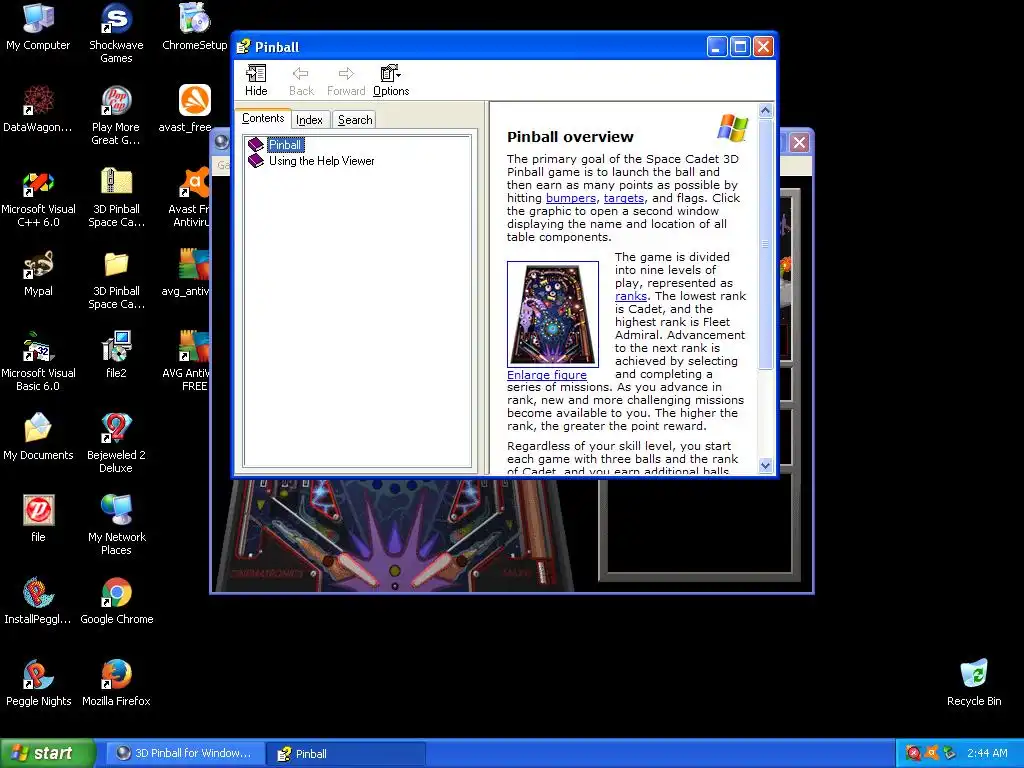This screenshot has width=1024, height=768.
Task: Select the ChromeSetup desktop icon
Action: pos(195,28)
